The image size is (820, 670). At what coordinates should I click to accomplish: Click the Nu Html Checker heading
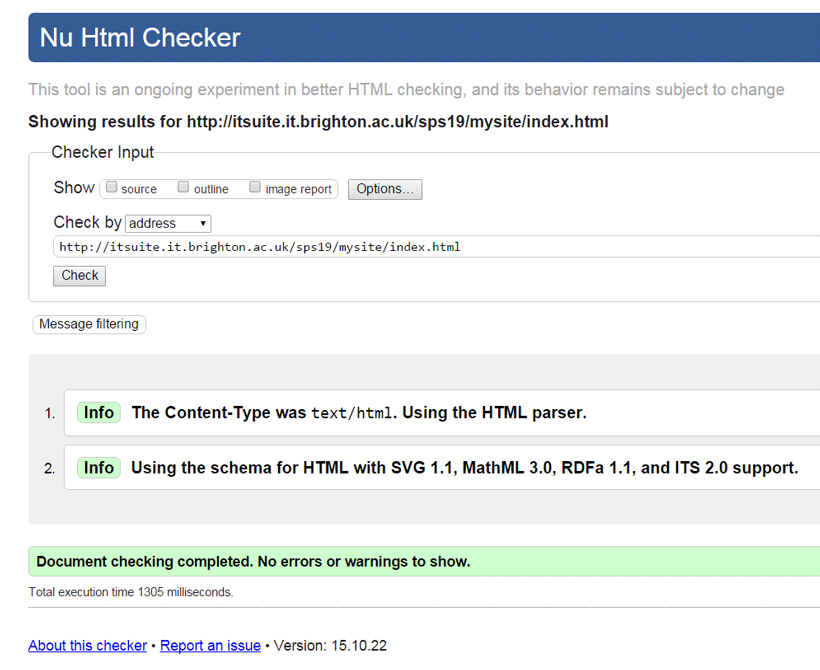pyautogui.click(x=140, y=38)
